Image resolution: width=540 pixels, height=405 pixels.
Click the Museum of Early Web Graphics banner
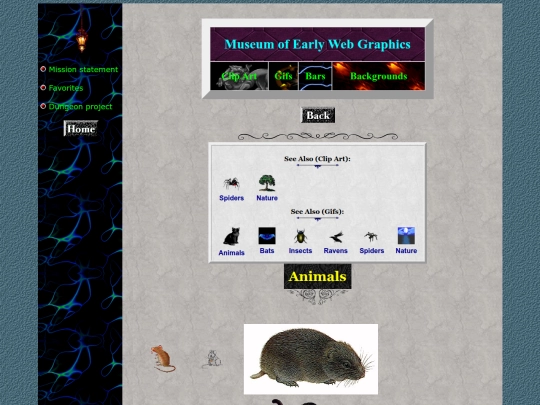(x=318, y=44)
